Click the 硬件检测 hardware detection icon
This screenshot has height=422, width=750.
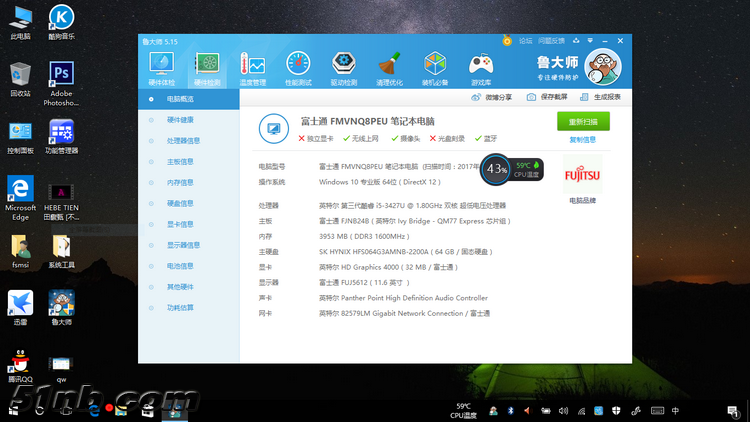coord(207,67)
